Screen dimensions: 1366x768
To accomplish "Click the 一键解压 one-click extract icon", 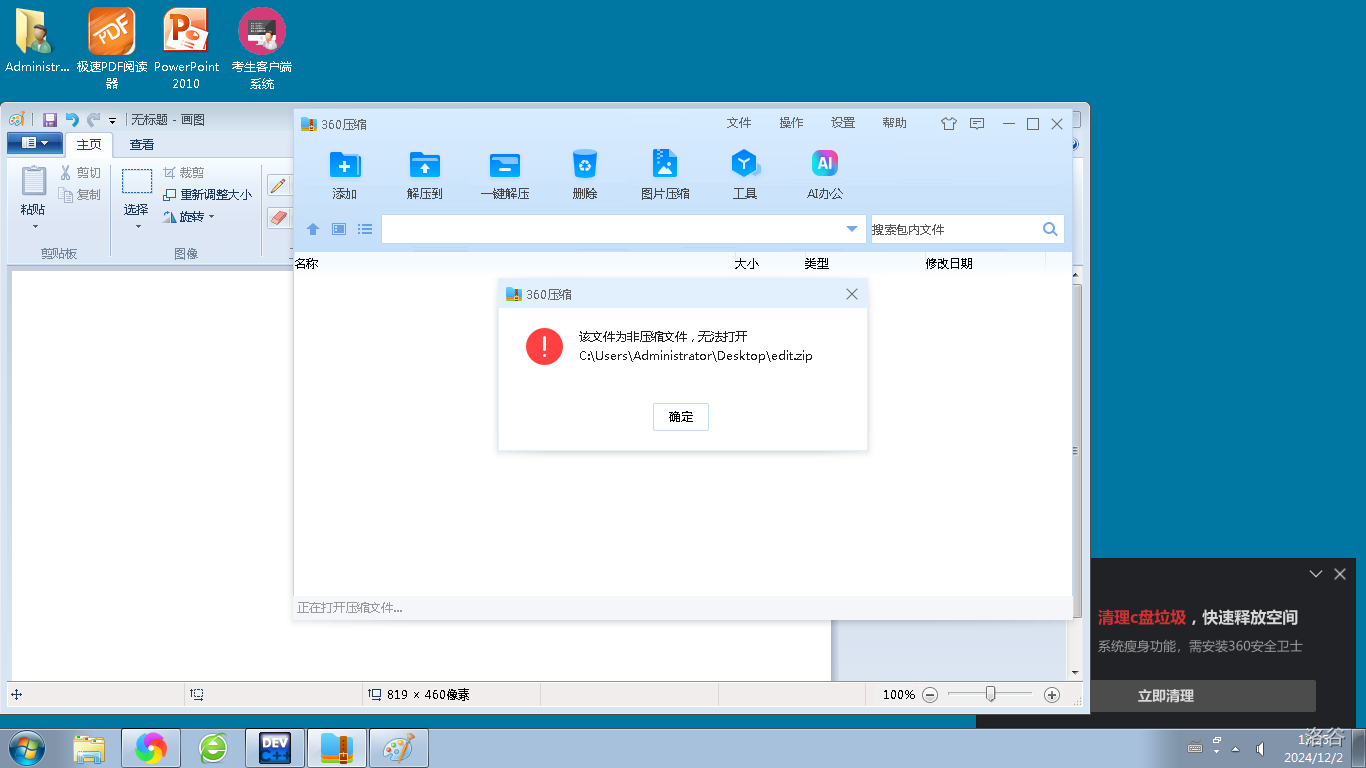I will click(x=505, y=165).
